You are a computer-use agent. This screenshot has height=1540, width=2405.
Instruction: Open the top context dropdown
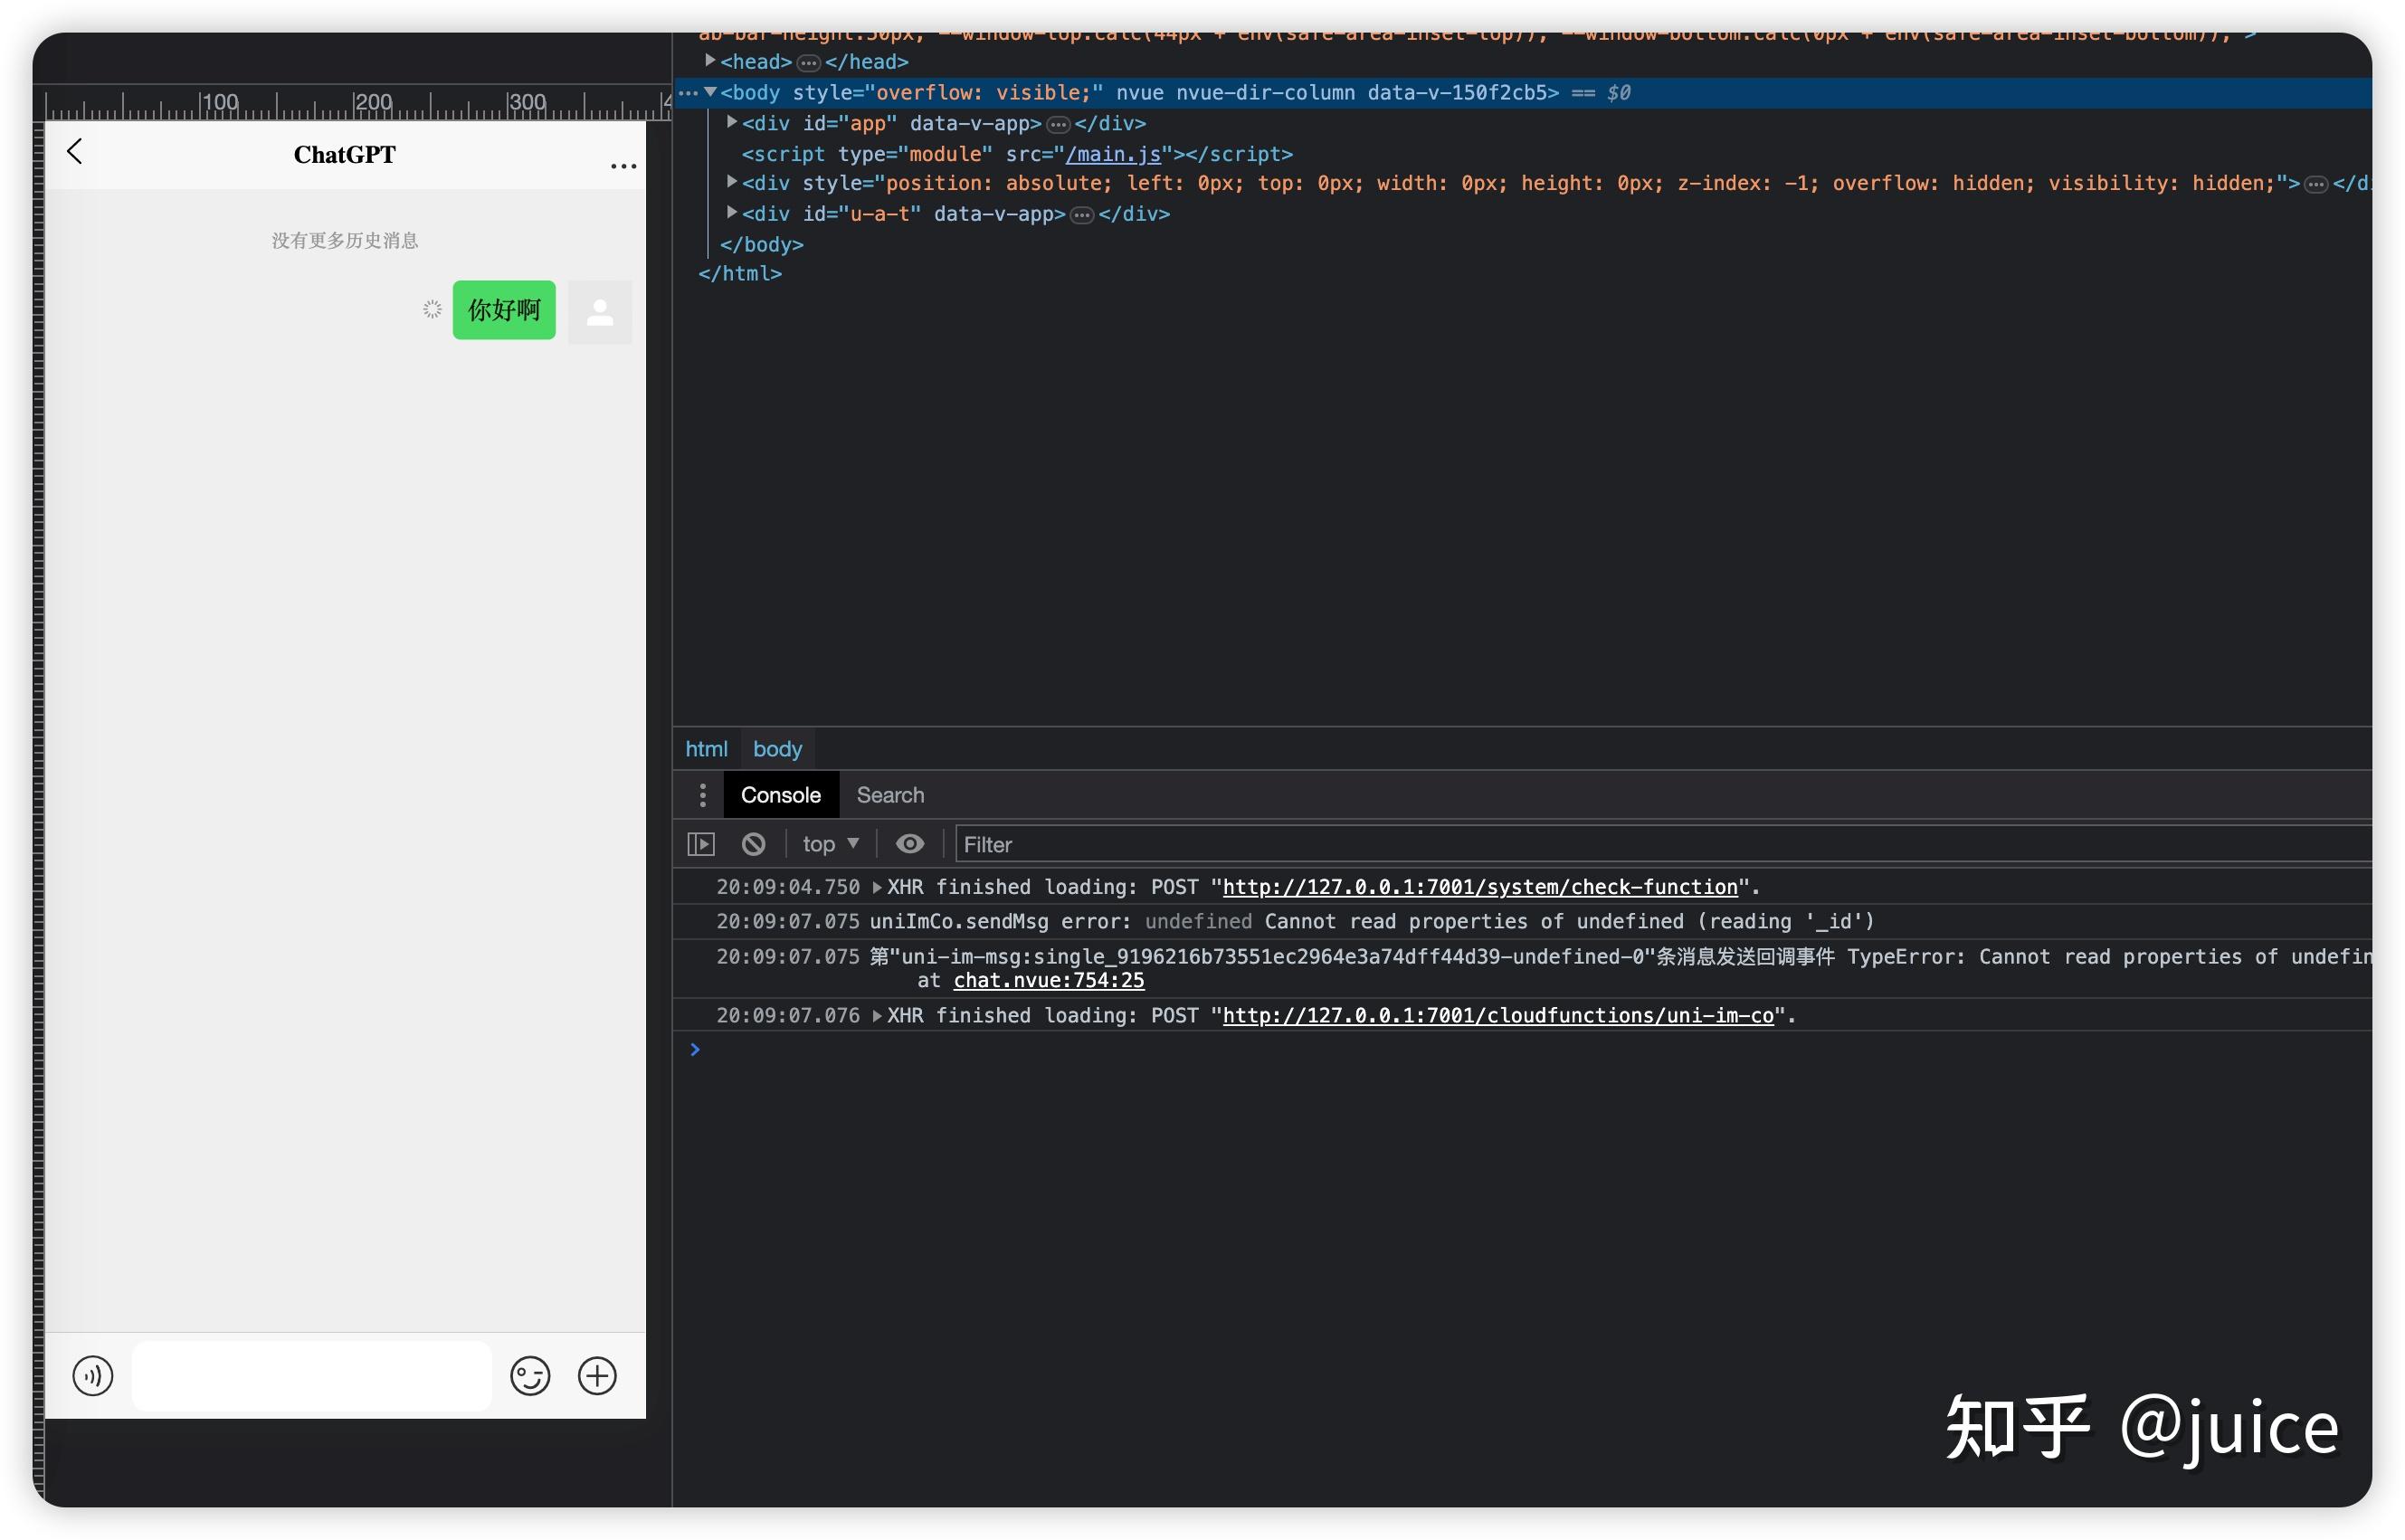coord(830,844)
